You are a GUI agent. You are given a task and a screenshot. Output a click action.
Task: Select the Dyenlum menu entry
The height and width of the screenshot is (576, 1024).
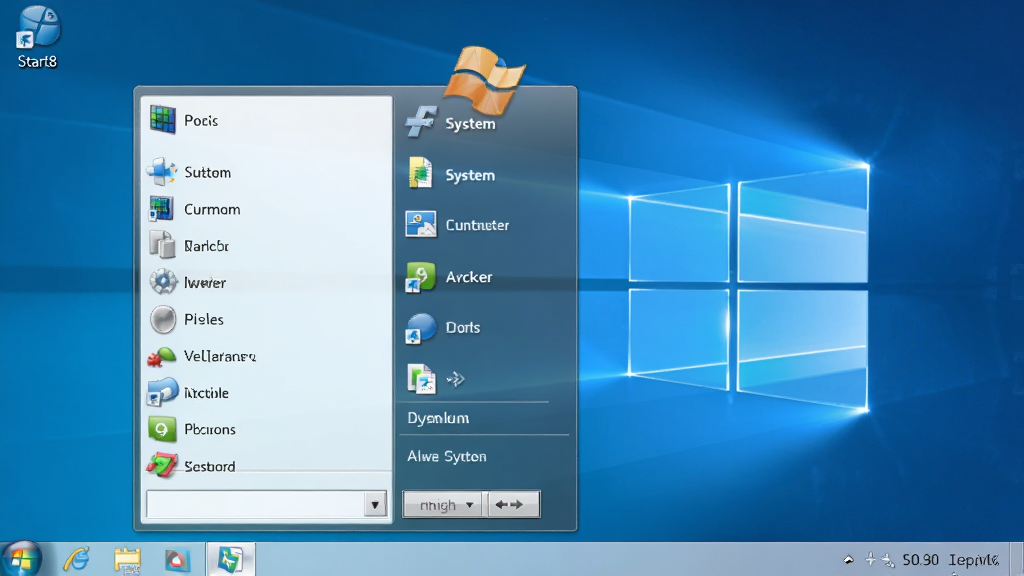[x=438, y=418]
